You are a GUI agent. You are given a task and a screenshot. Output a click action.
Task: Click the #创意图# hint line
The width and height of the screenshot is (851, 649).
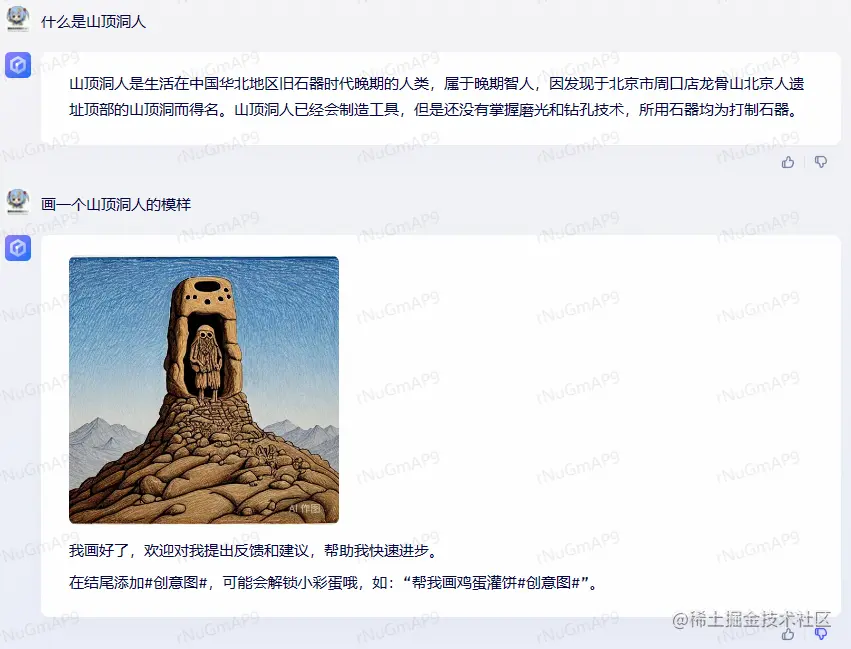tap(334, 583)
